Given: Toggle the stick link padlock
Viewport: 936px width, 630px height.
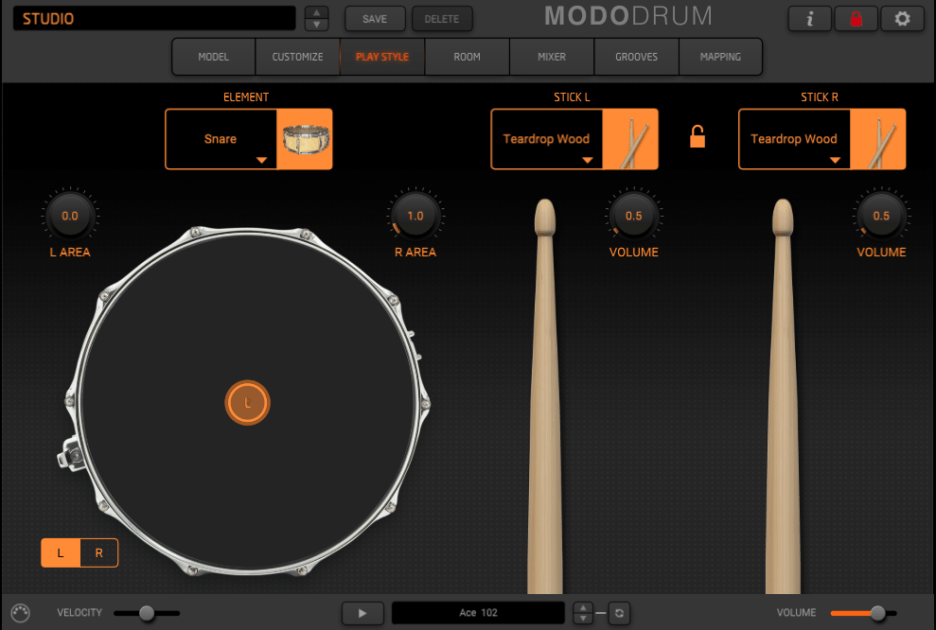Looking at the screenshot, I should point(697,137).
